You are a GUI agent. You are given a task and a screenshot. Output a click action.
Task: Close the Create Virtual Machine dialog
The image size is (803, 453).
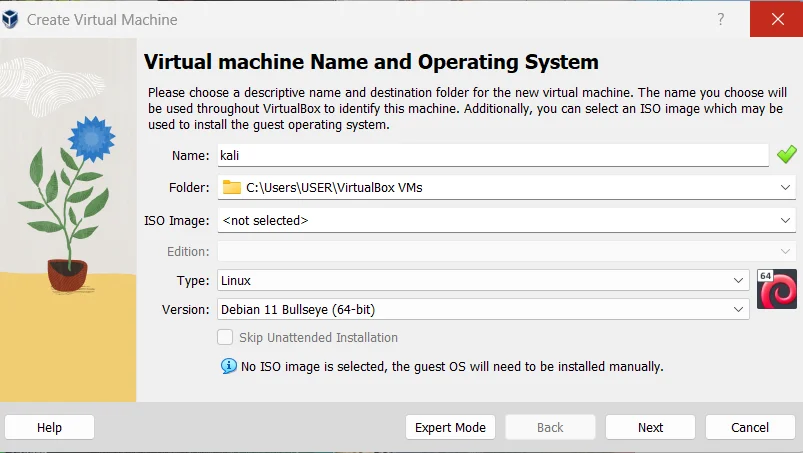point(777,19)
